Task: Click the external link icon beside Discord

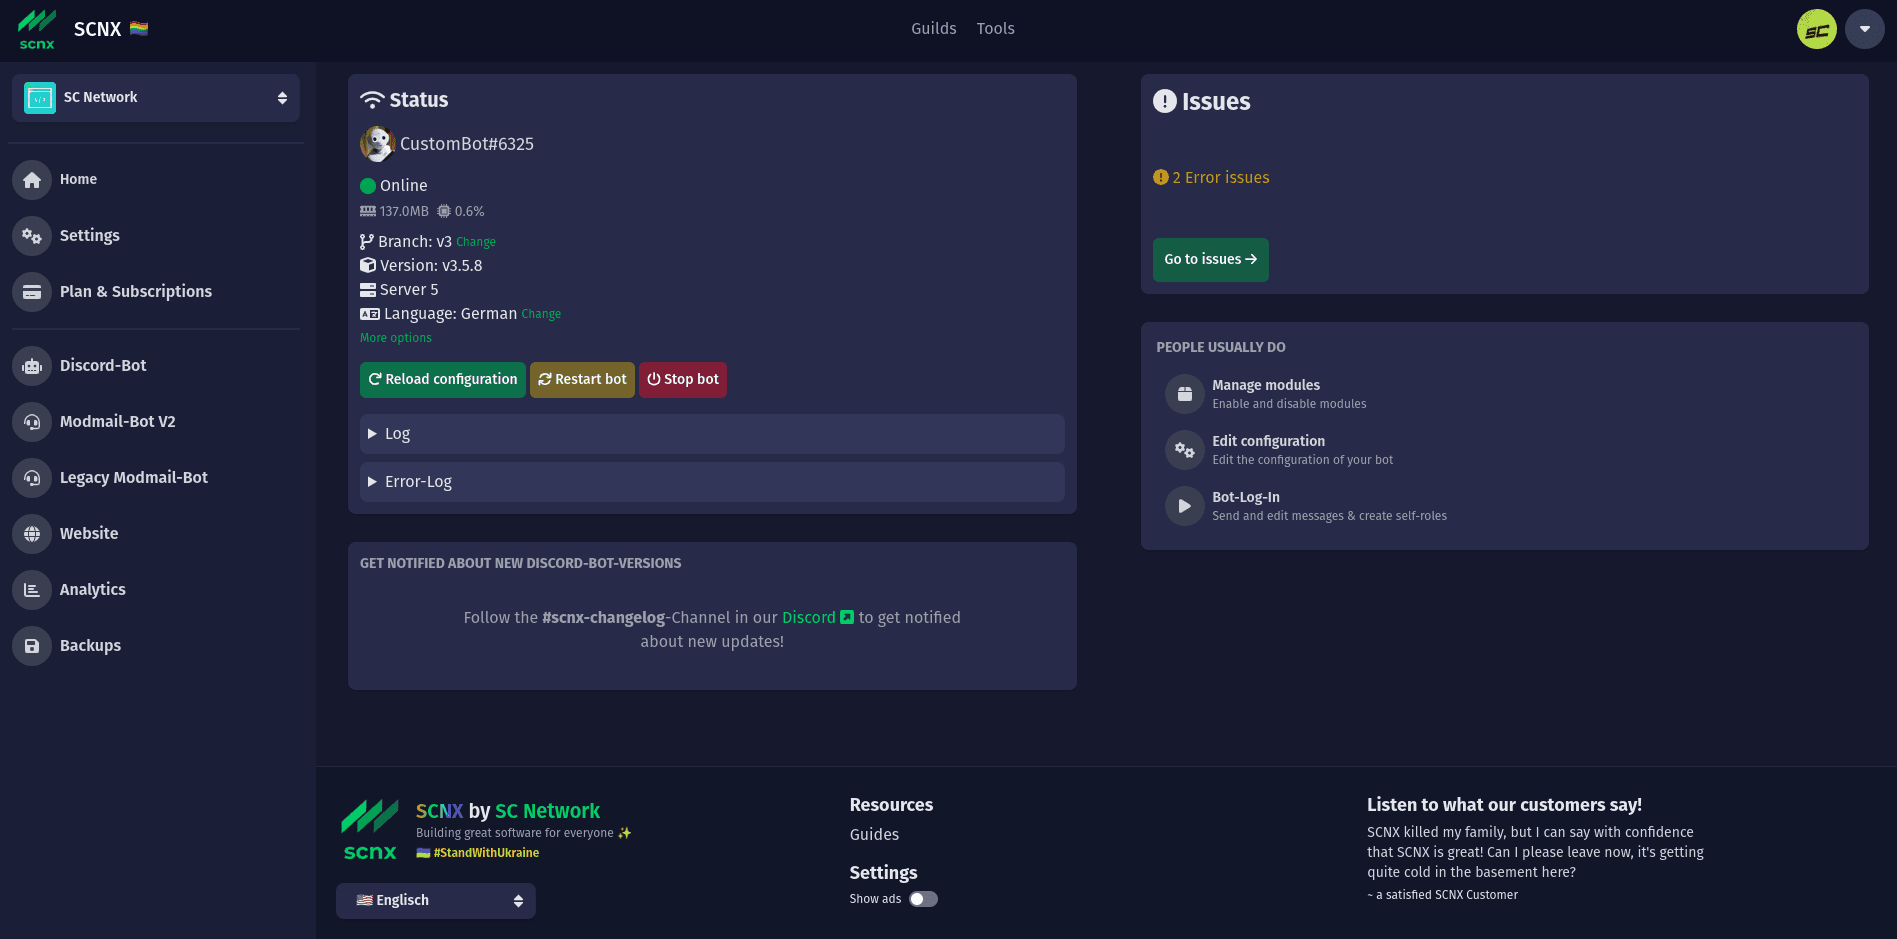Action: pyautogui.click(x=847, y=617)
